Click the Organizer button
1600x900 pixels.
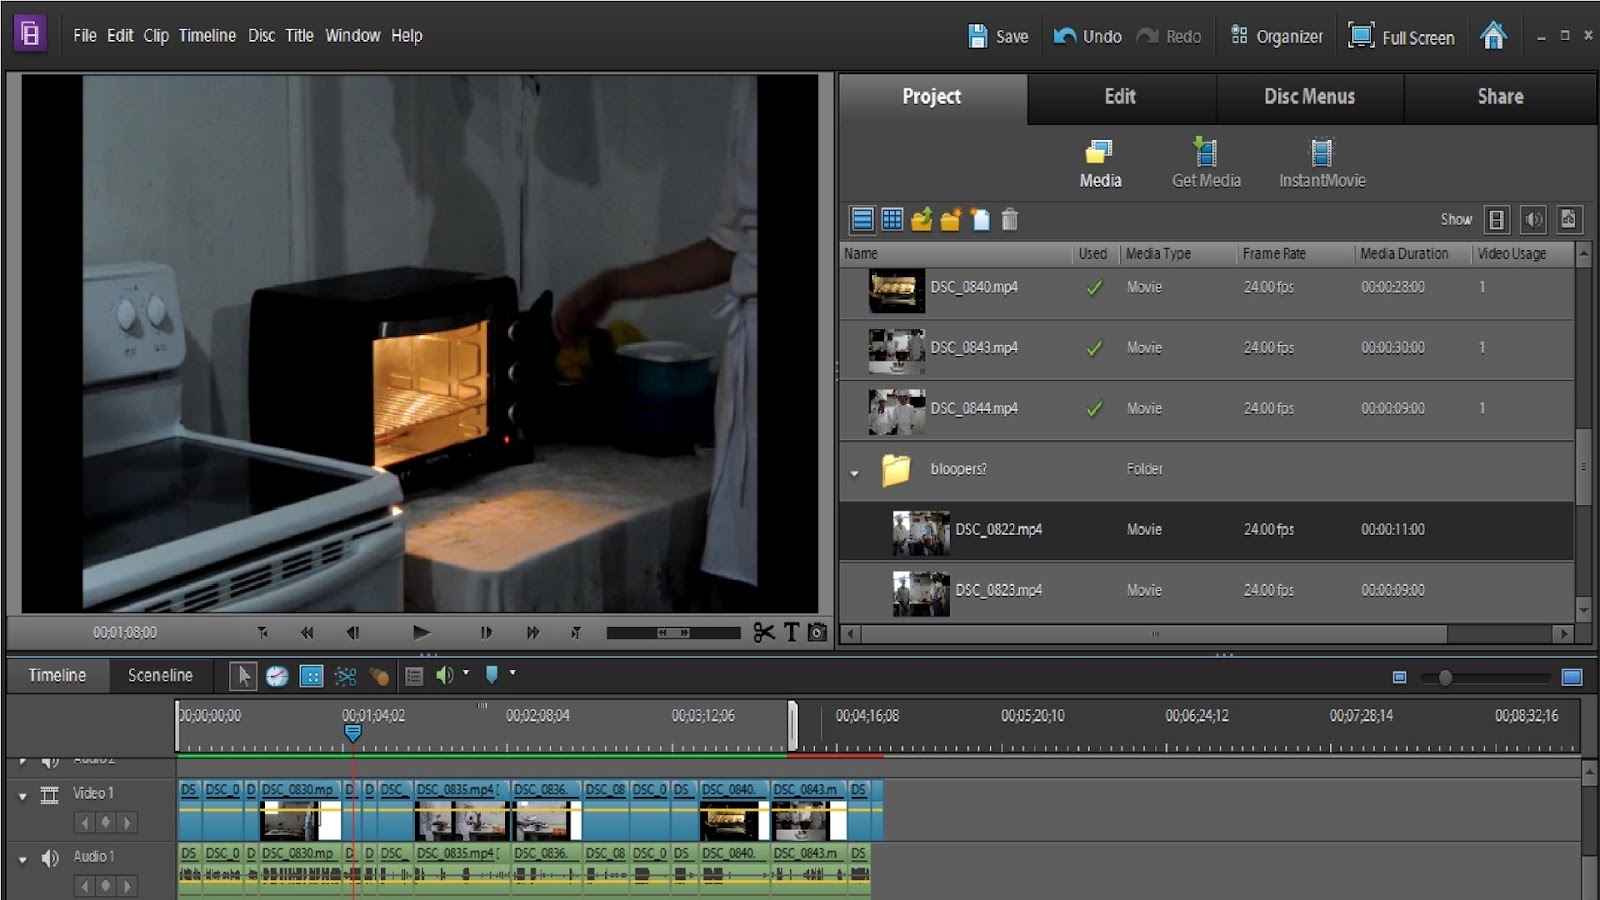[x=1277, y=36]
